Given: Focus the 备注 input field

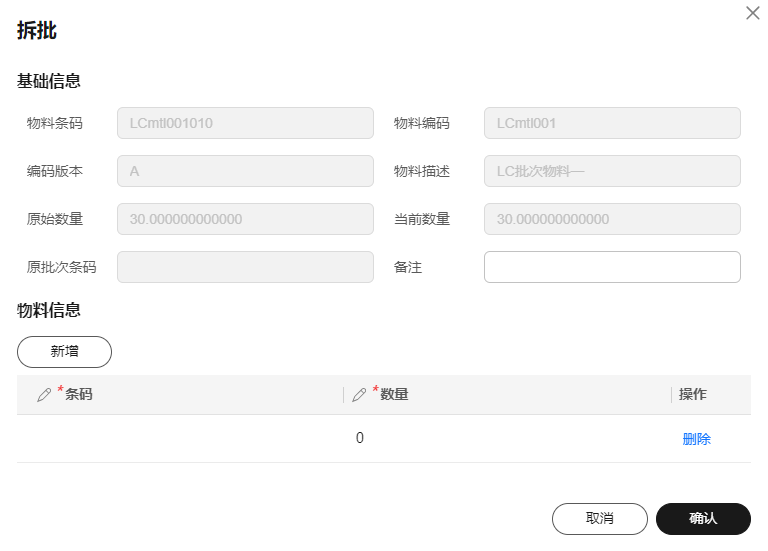Looking at the screenshot, I should (612, 267).
